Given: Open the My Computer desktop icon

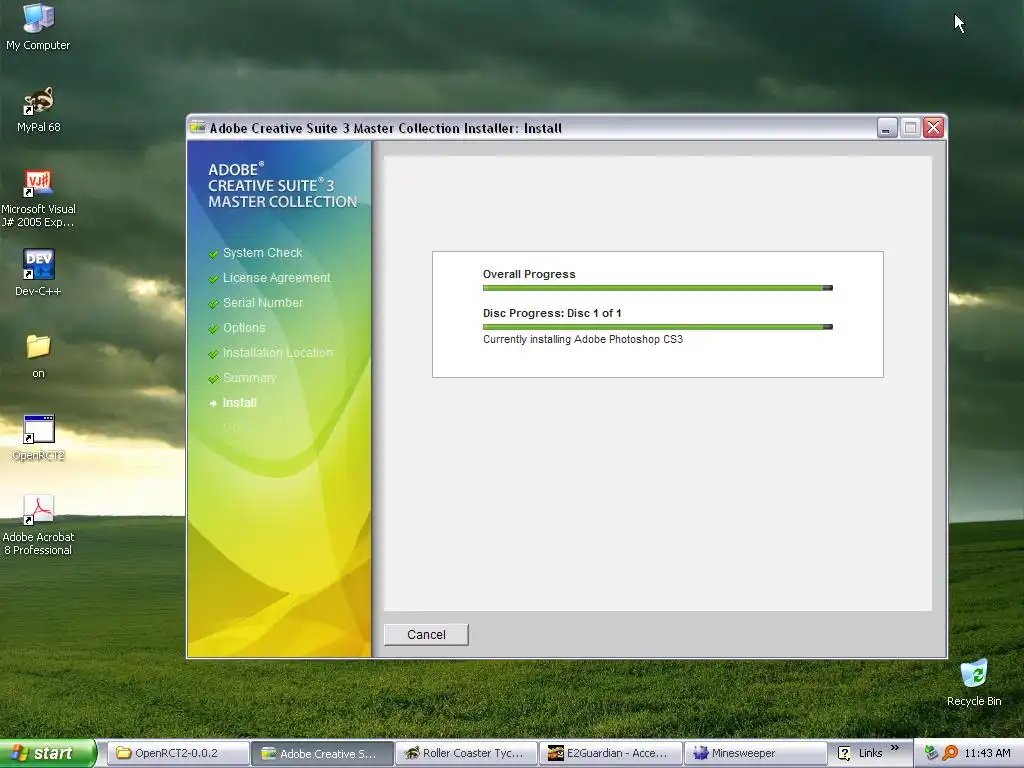Looking at the screenshot, I should coord(38,26).
